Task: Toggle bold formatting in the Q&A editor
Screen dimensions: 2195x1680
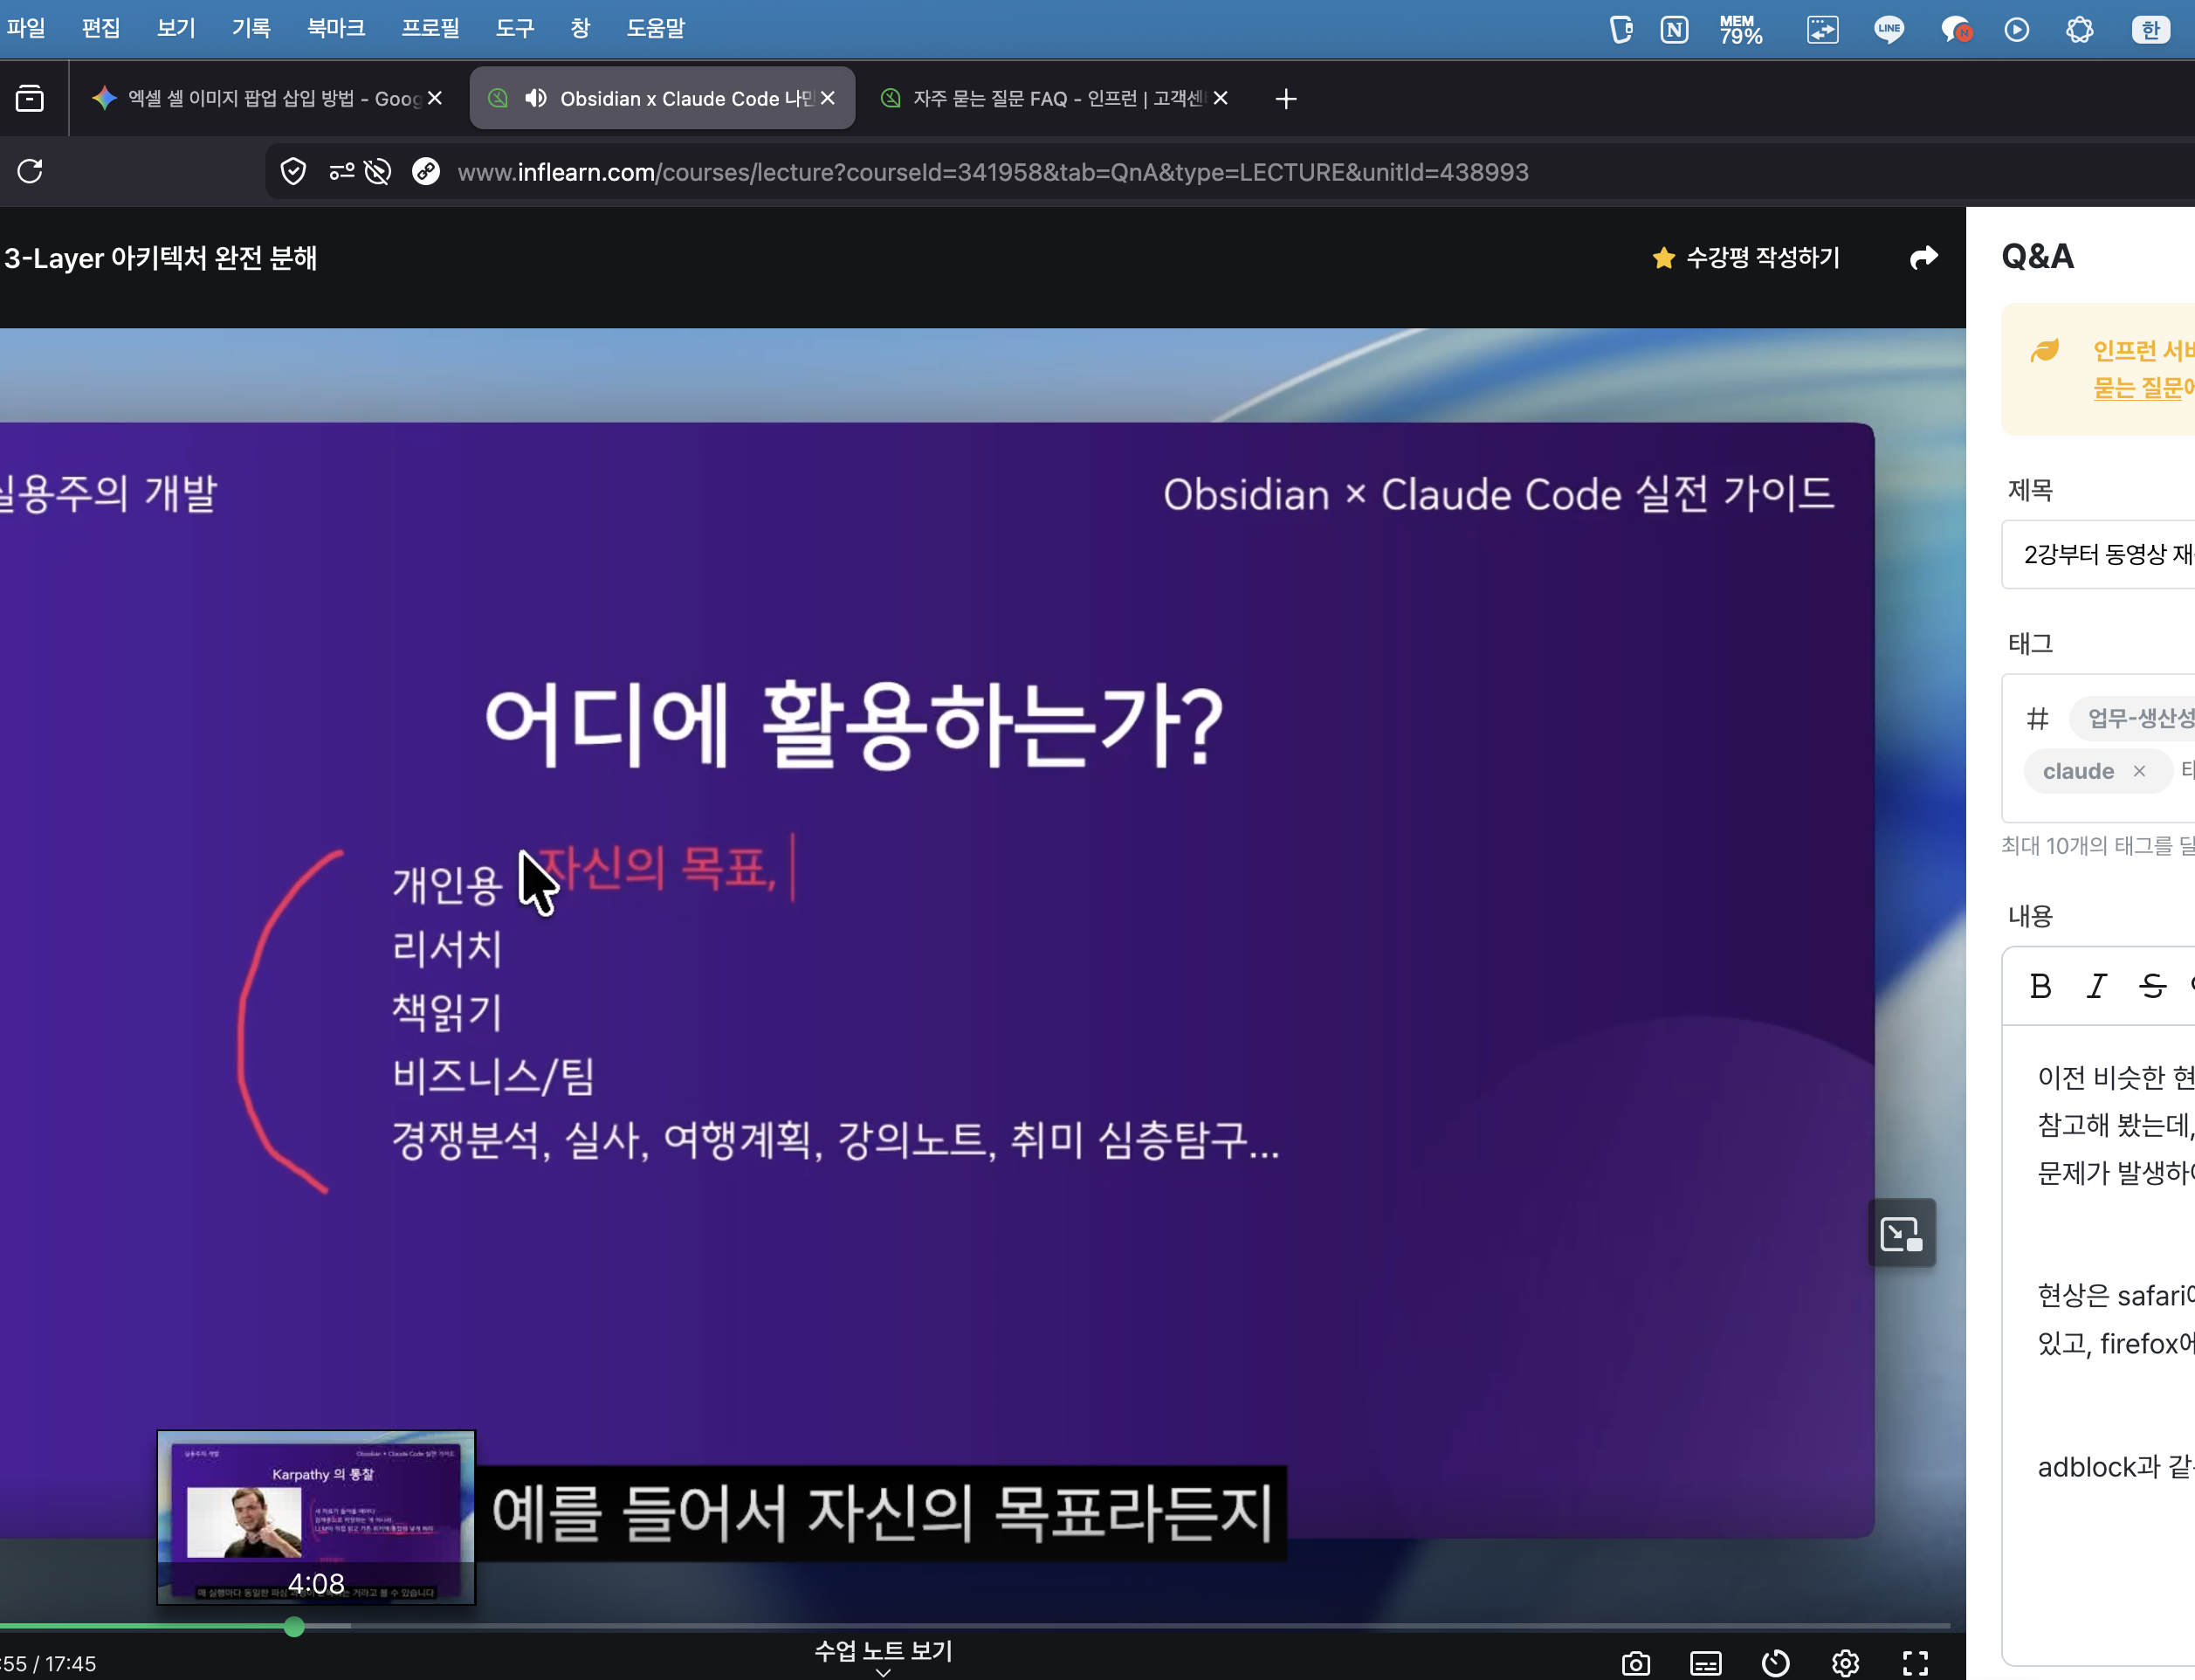Action: click(2040, 986)
